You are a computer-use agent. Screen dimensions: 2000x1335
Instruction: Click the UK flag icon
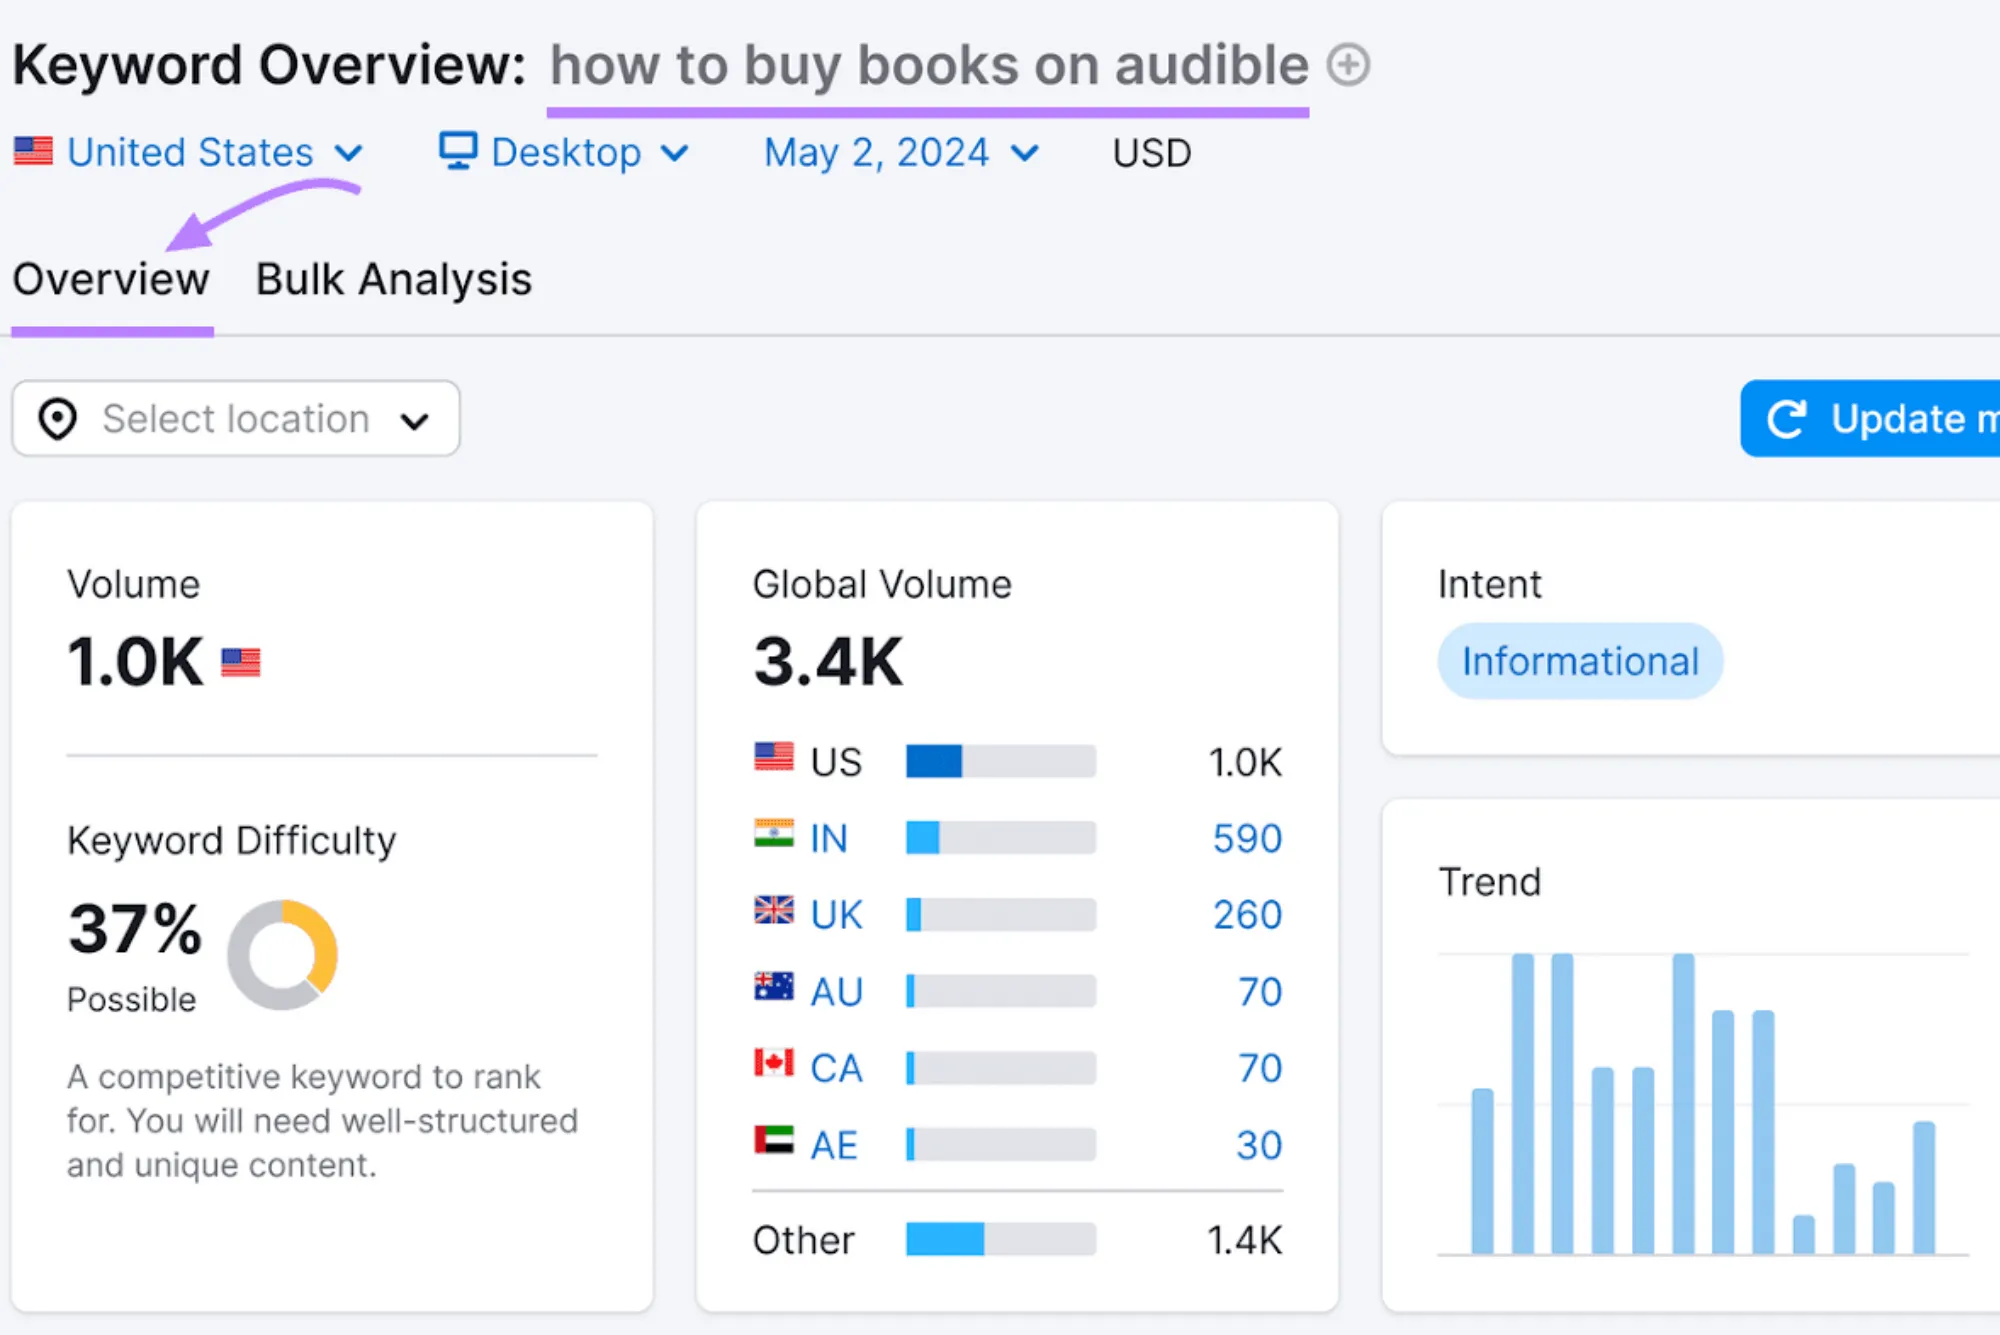click(x=774, y=910)
